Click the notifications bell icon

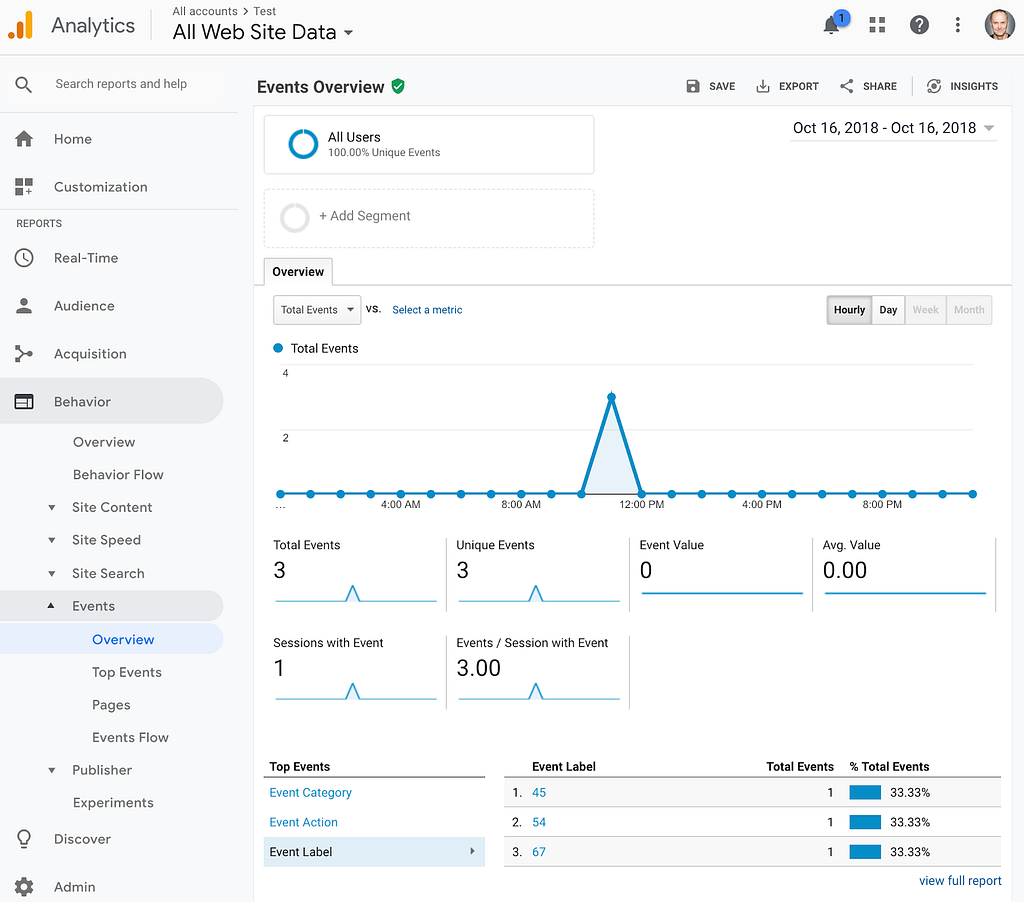(x=832, y=25)
